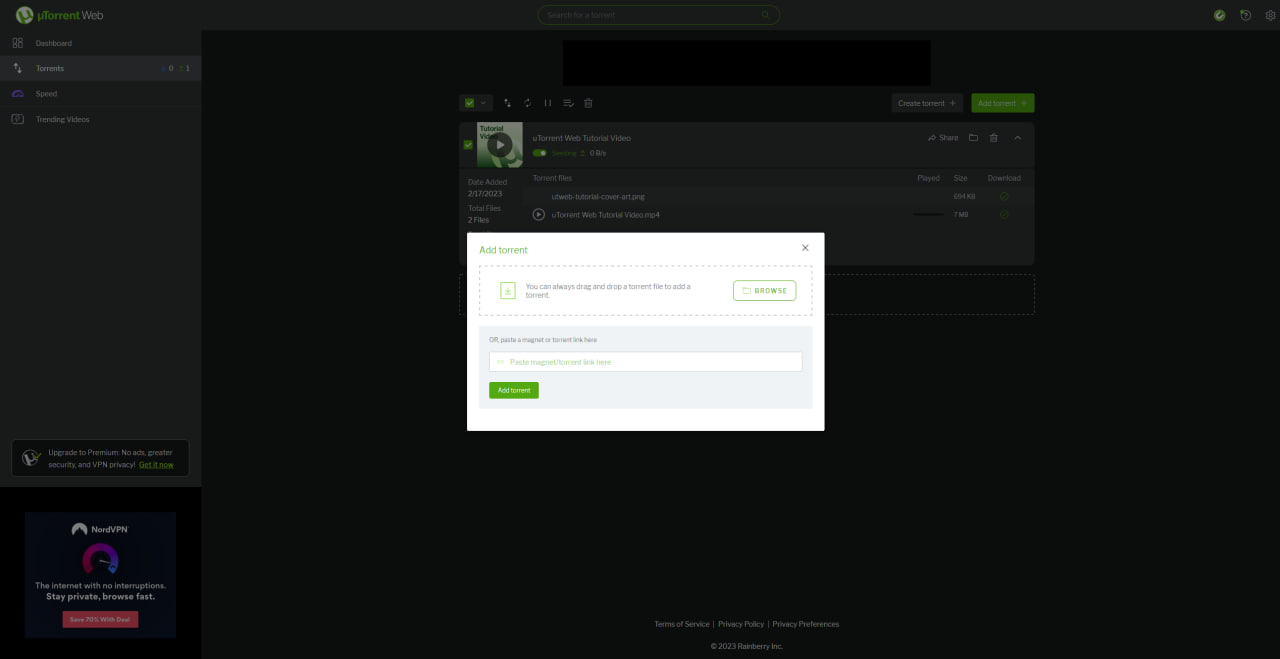The height and width of the screenshot is (659, 1280).
Task: Play uTorrent Web Tutorial Video.mp4 icon
Action: click(x=539, y=215)
